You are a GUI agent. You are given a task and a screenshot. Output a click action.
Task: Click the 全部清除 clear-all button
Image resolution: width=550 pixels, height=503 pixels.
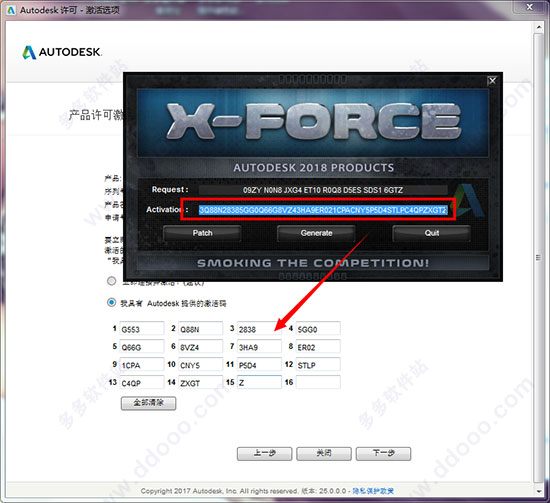pos(148,403)
